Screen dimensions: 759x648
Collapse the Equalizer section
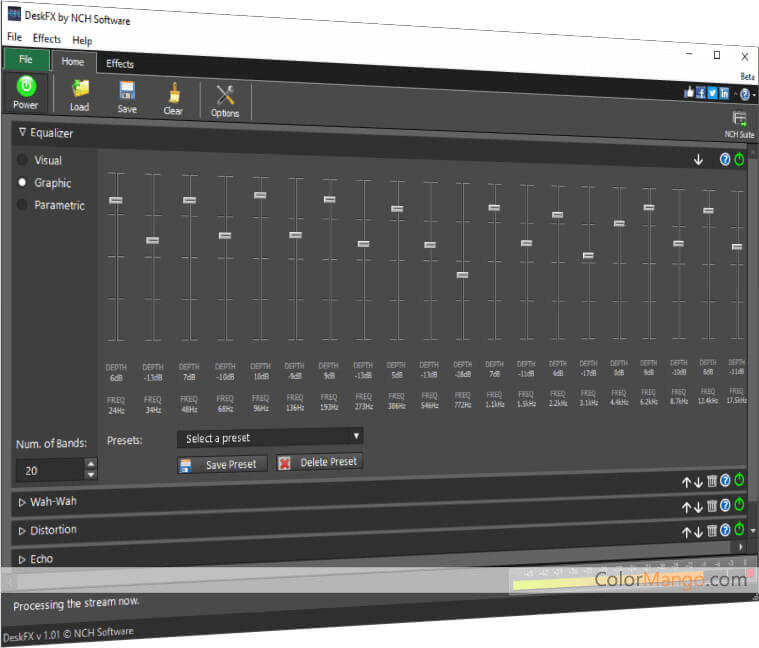[22, 132]
